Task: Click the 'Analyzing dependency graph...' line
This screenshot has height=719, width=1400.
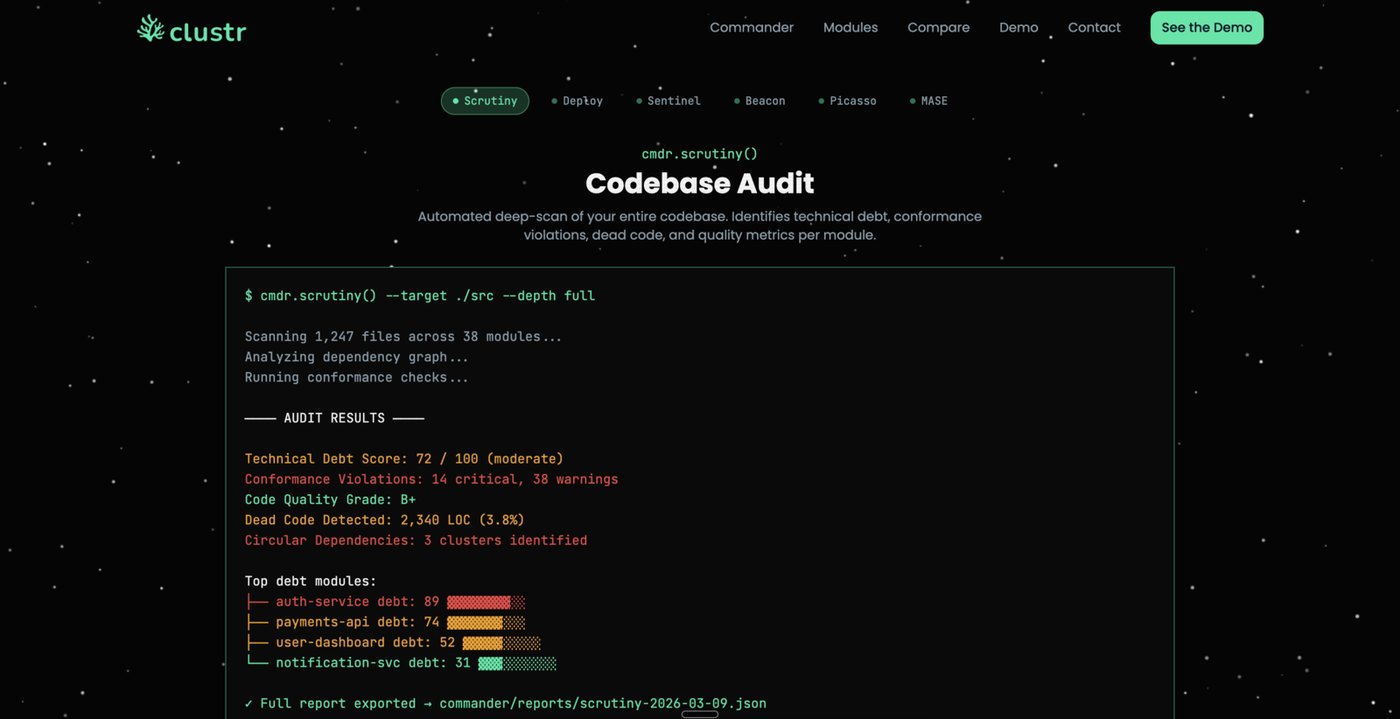Action: [x=357, y=357]
